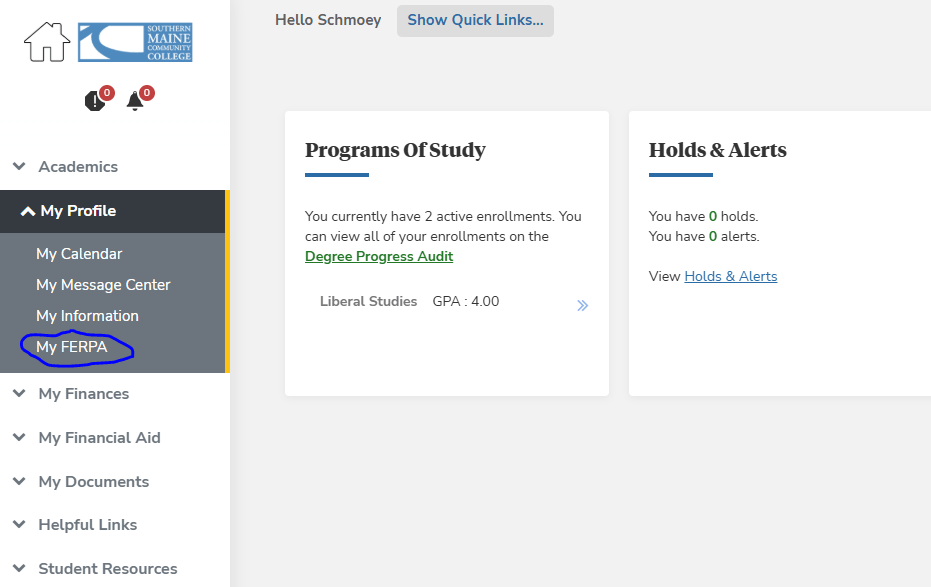
Task: Go to the home page via house icon
Action: pyautogui.click(x=47, y=42)
